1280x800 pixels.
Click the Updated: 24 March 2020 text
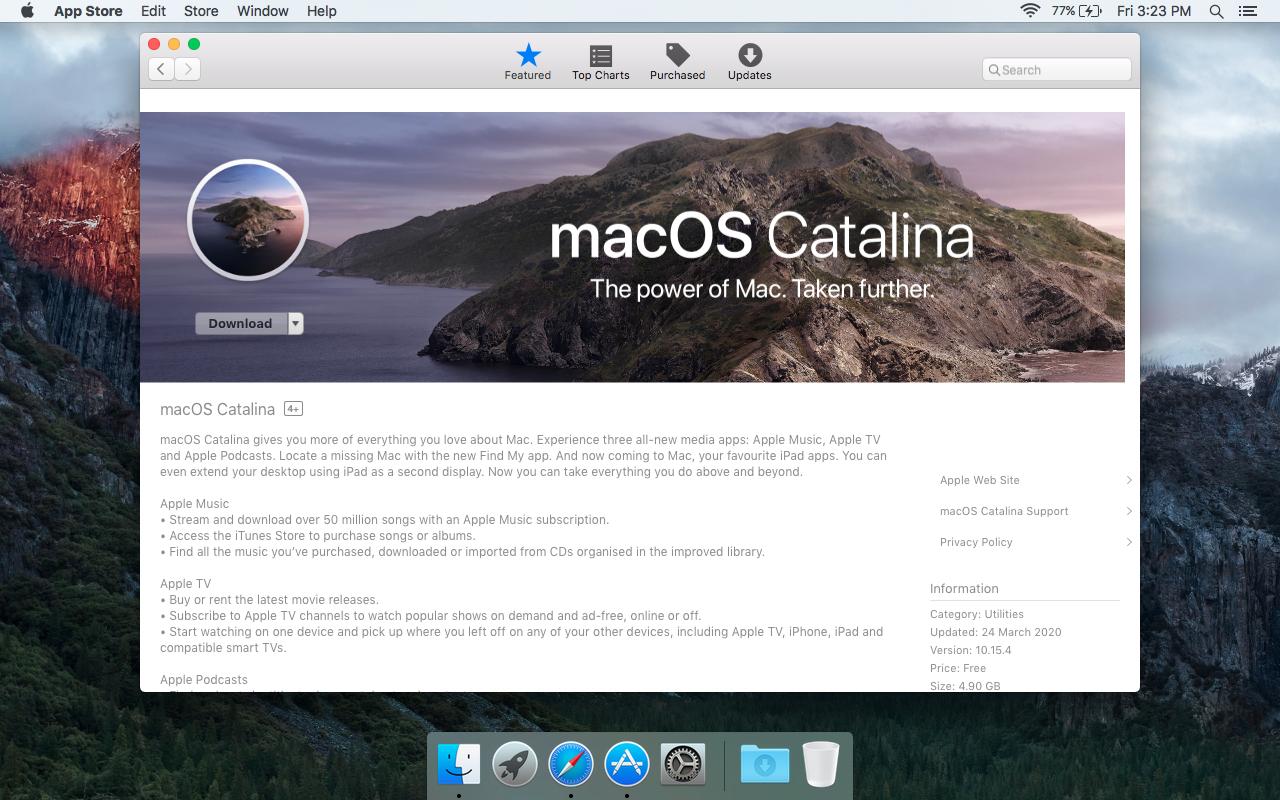(996, 632)
